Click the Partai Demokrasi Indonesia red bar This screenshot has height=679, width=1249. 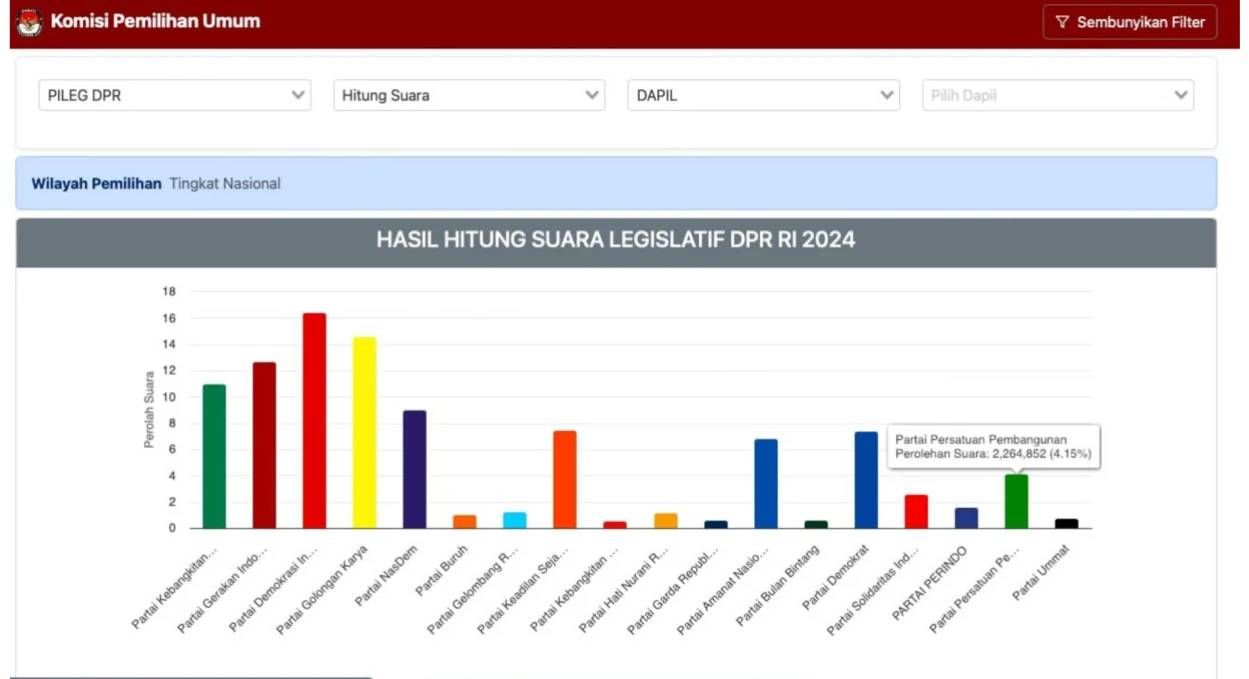click(314, 420)
